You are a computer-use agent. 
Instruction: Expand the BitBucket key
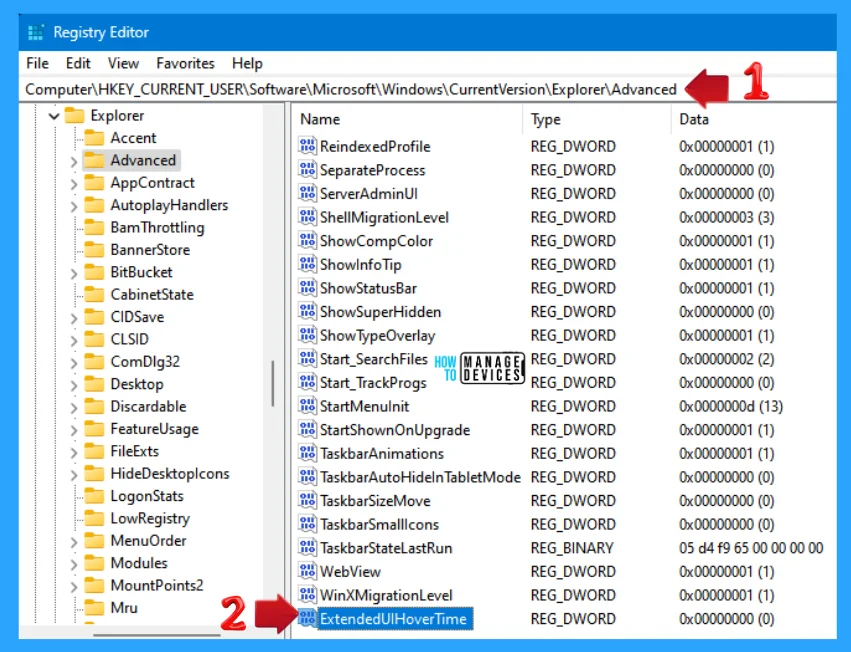point(74,273)
